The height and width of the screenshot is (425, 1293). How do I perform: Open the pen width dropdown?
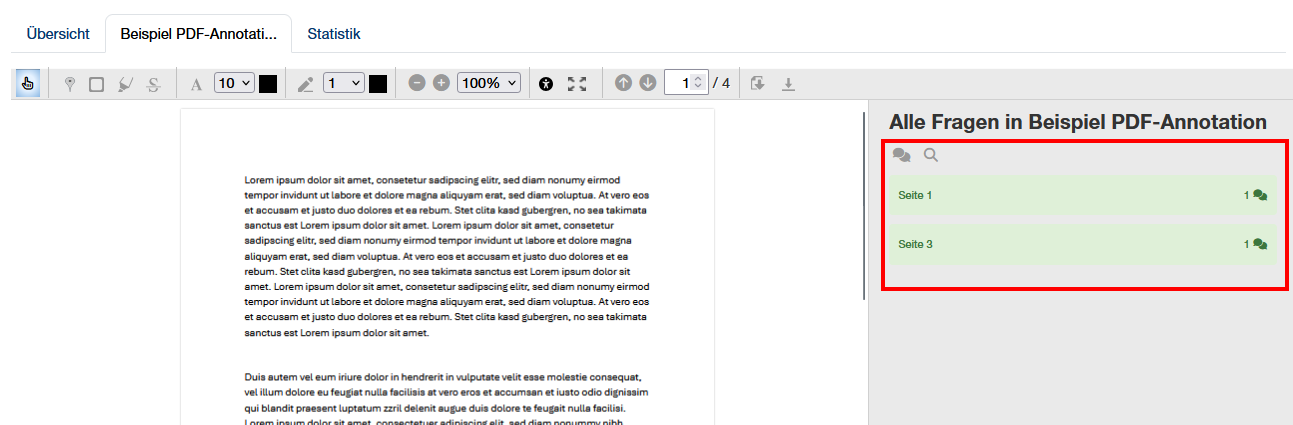(x=343, y=84)
